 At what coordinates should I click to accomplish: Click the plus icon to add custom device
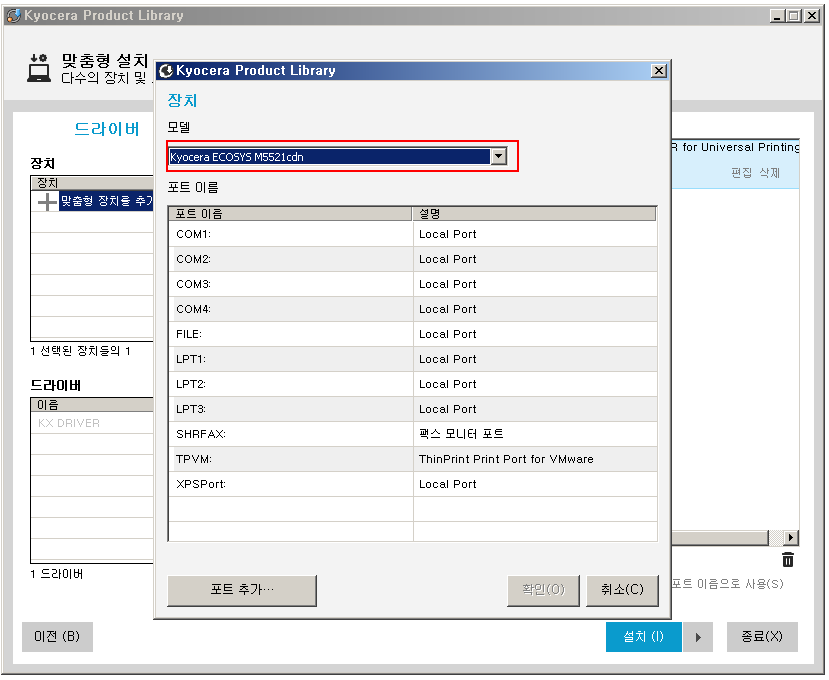47,201
